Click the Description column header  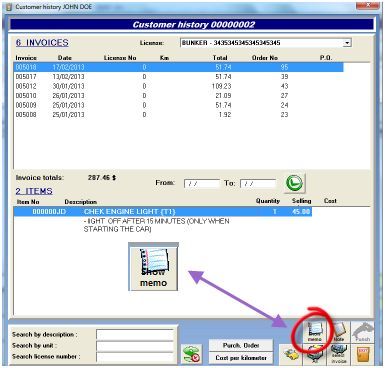pos(80,202)
